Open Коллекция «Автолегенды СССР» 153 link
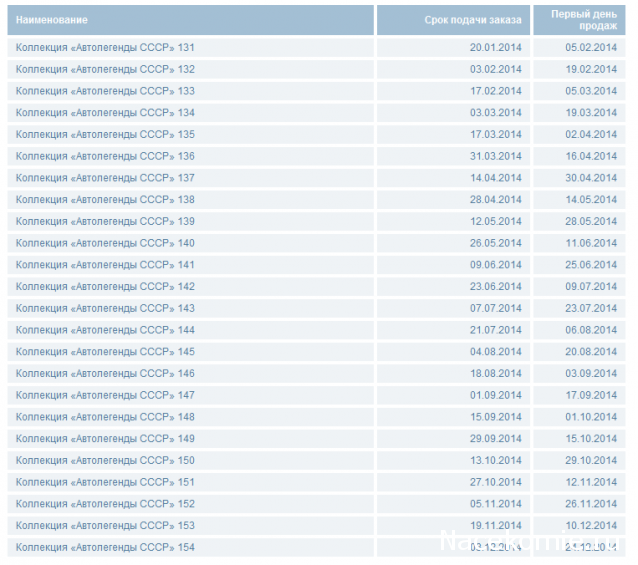638x565 pixels. pos(105,526)
